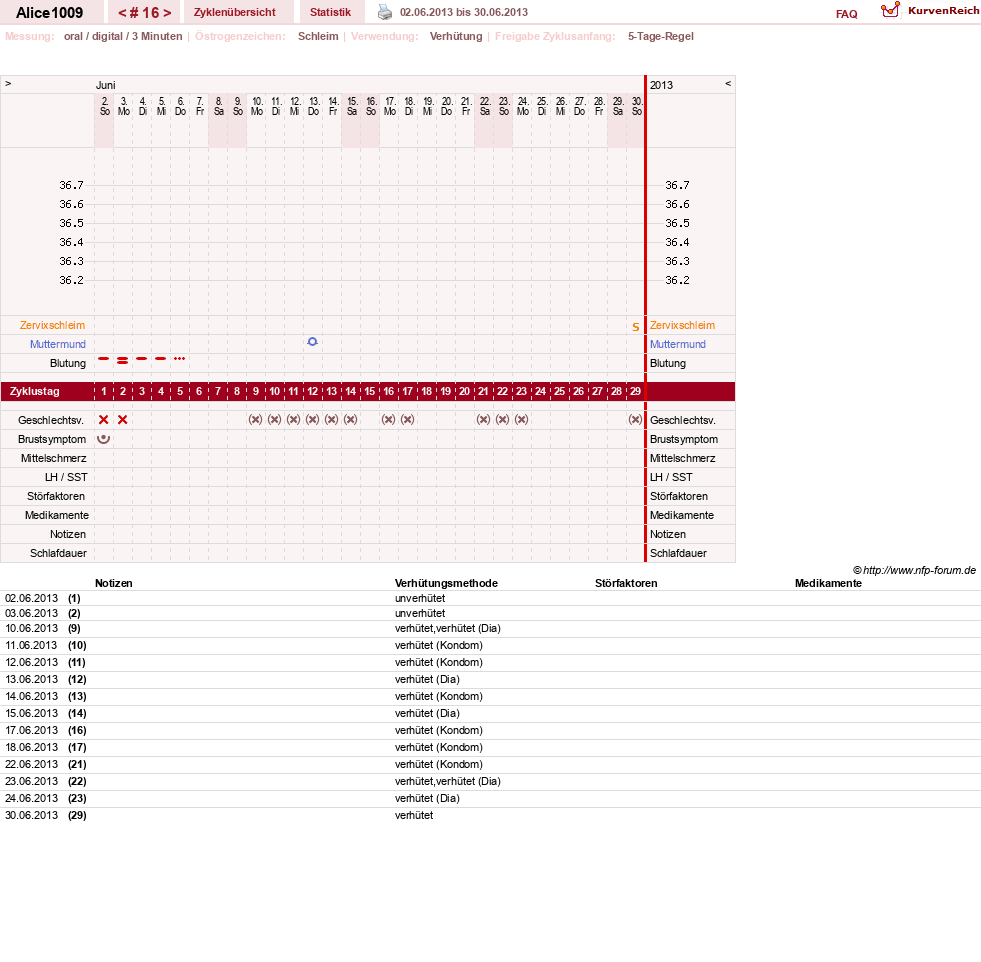The width and height of the screenshot is (981, 962).
Task: Click 'verhütet (Kondom)' for 17.06.2013
Action: [x=439, y=731]
